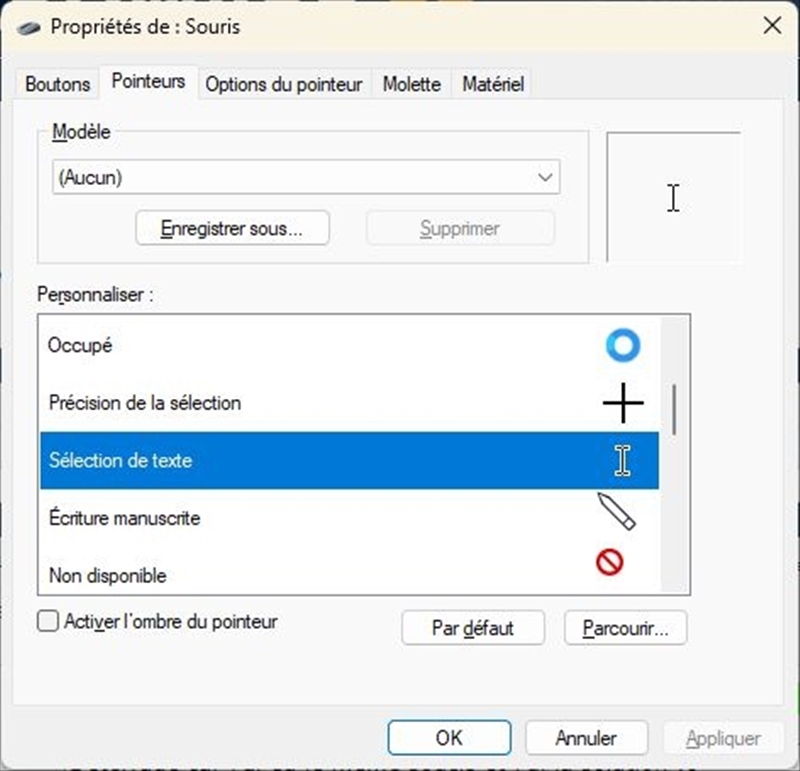Enable the pointer shadow checkbox
The image size is (800, 771).
pyautogui.click(x=48, y=622)
